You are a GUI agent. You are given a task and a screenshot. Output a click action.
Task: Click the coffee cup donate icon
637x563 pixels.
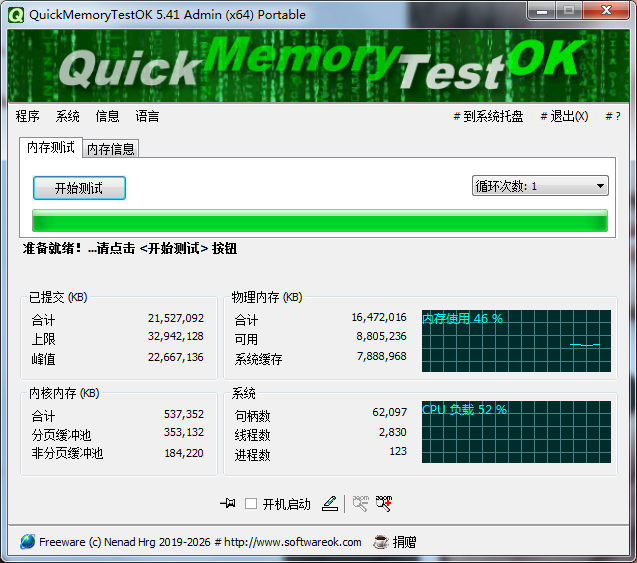point(381,542)
